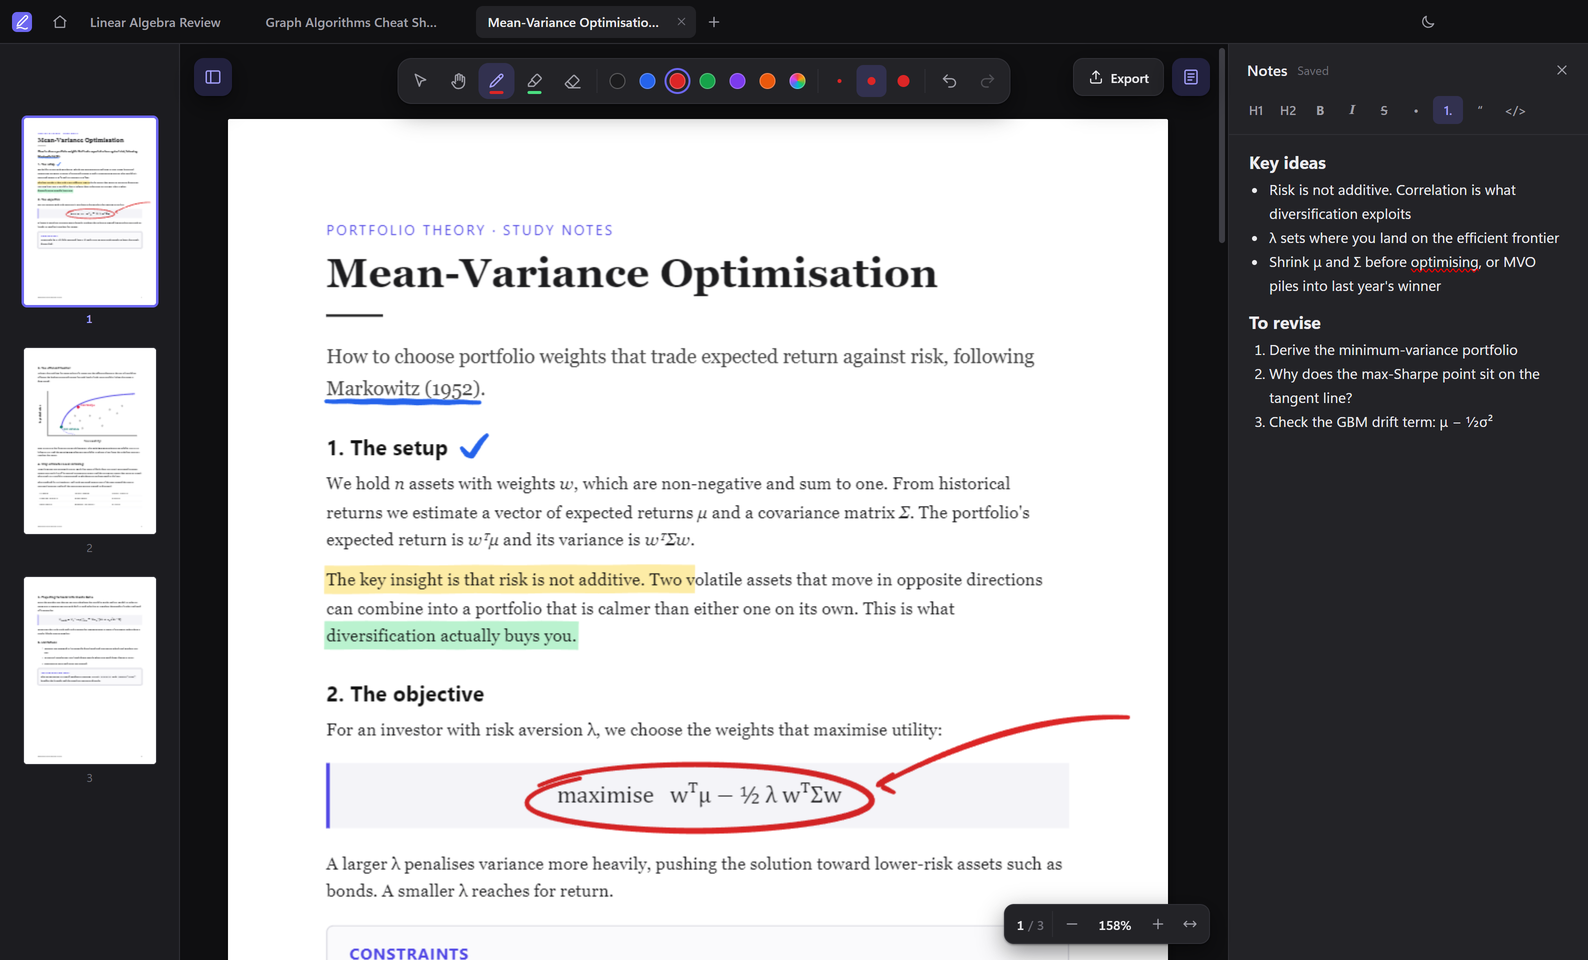Redo the annotation
1588x960 pixels.
tap(987, 81)
